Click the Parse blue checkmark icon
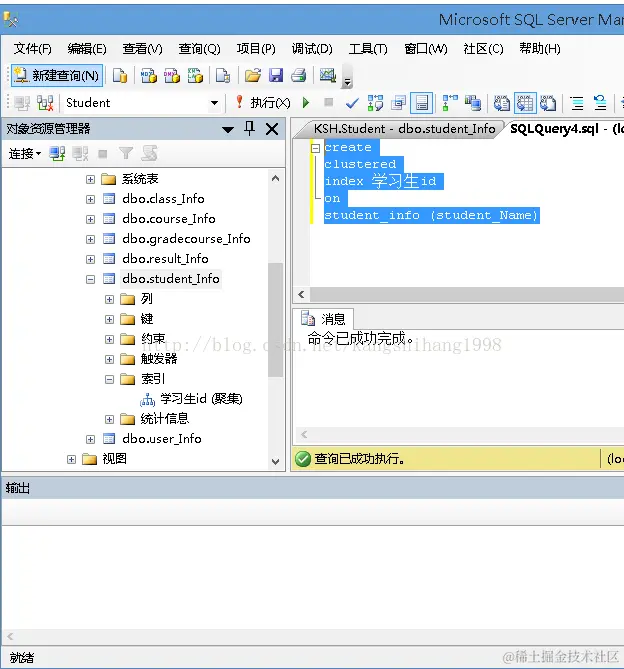Screen dimensions: 624x669 [352, 103]
